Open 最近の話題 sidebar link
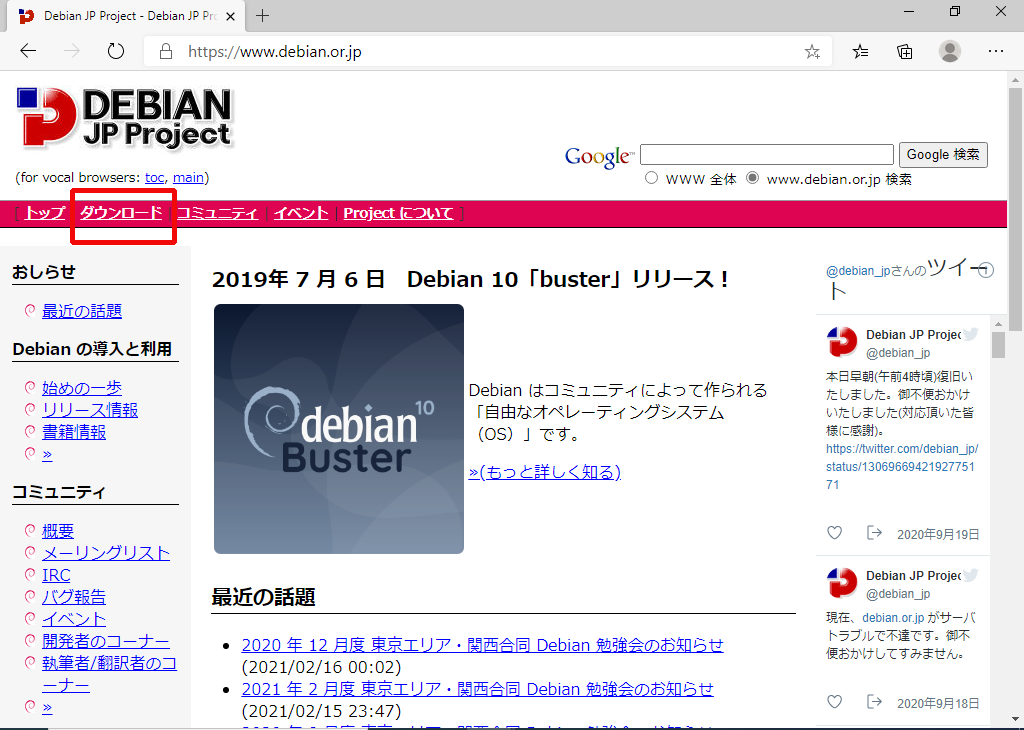The width and height of the screenshot is (1024, 730). (x=82, y=311)
